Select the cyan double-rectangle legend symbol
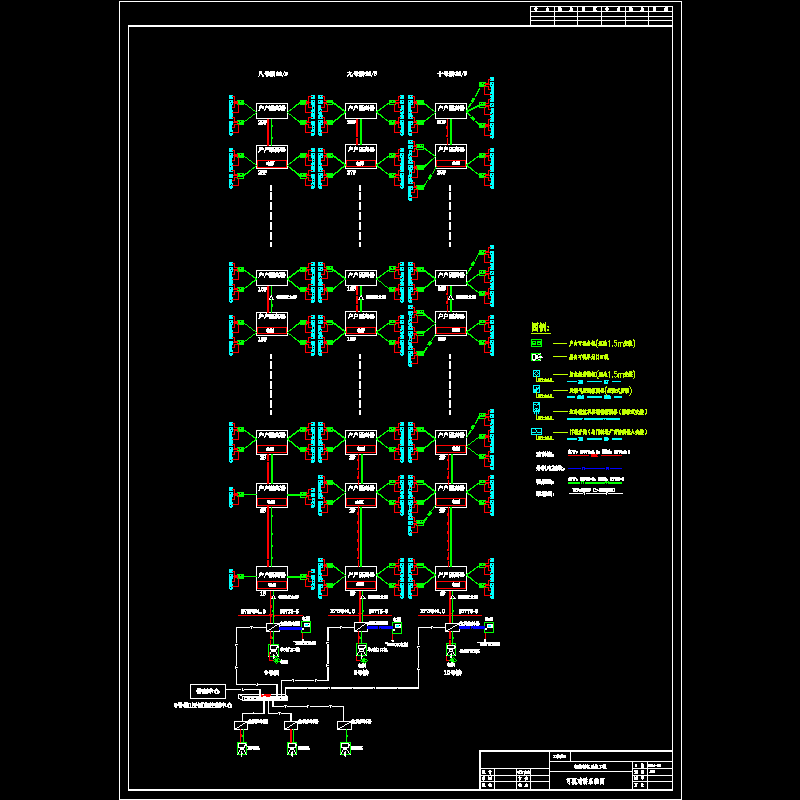800x800 pixels. point(537,432)
